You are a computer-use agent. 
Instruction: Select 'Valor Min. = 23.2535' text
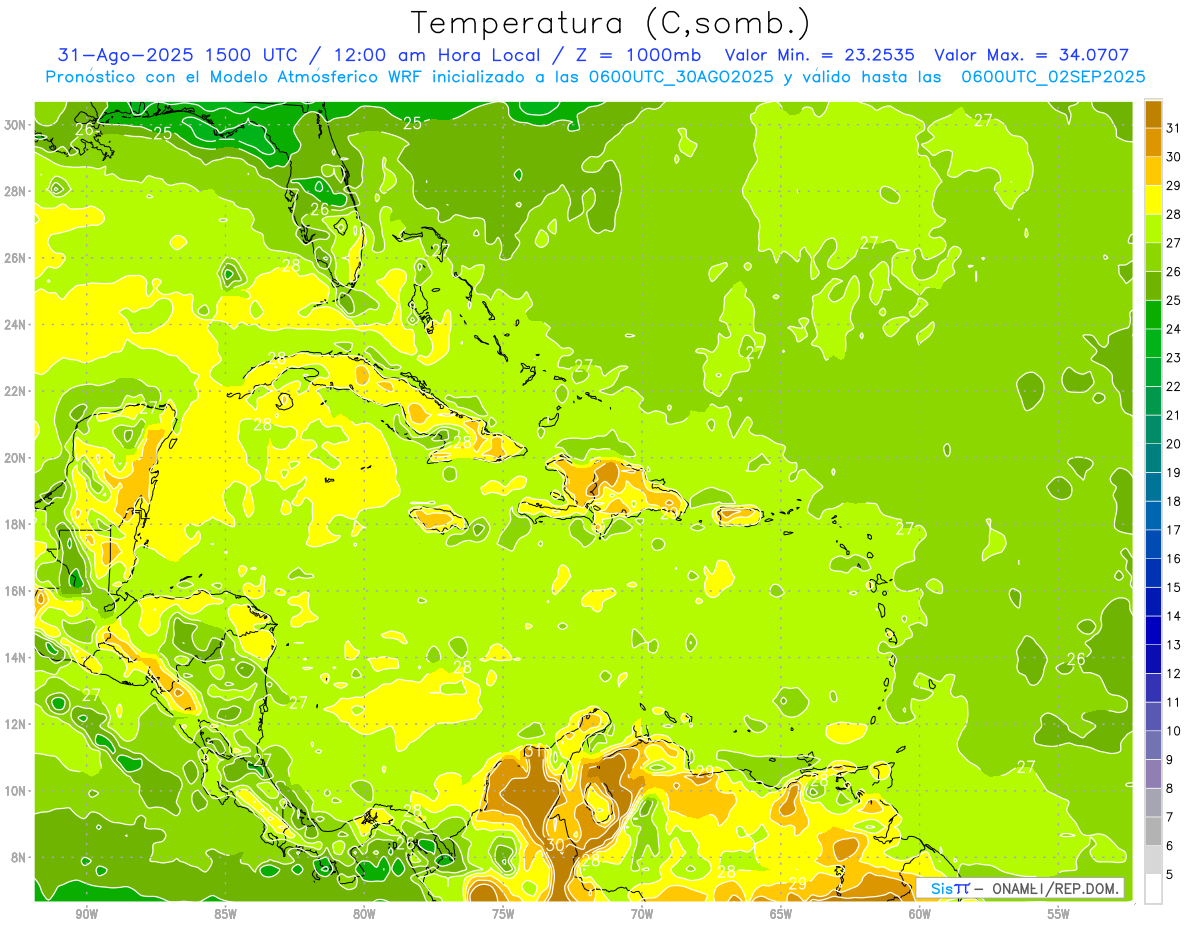822,55
